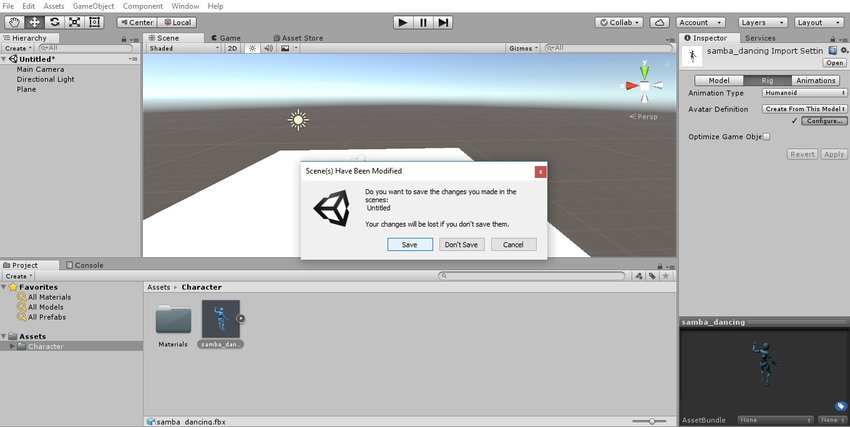This screenshot has width=850, height=427.
Task: Open the Assets menu
Action: coord(54,6)
